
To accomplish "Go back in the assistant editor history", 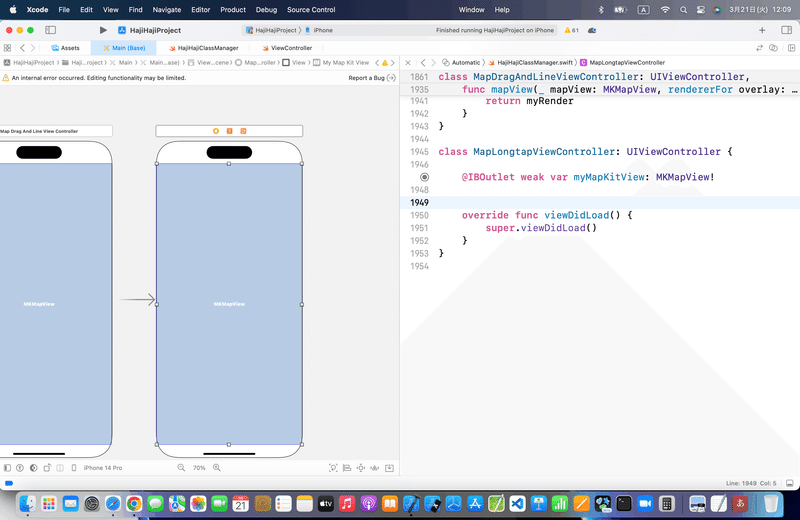I will coord(423,63).
